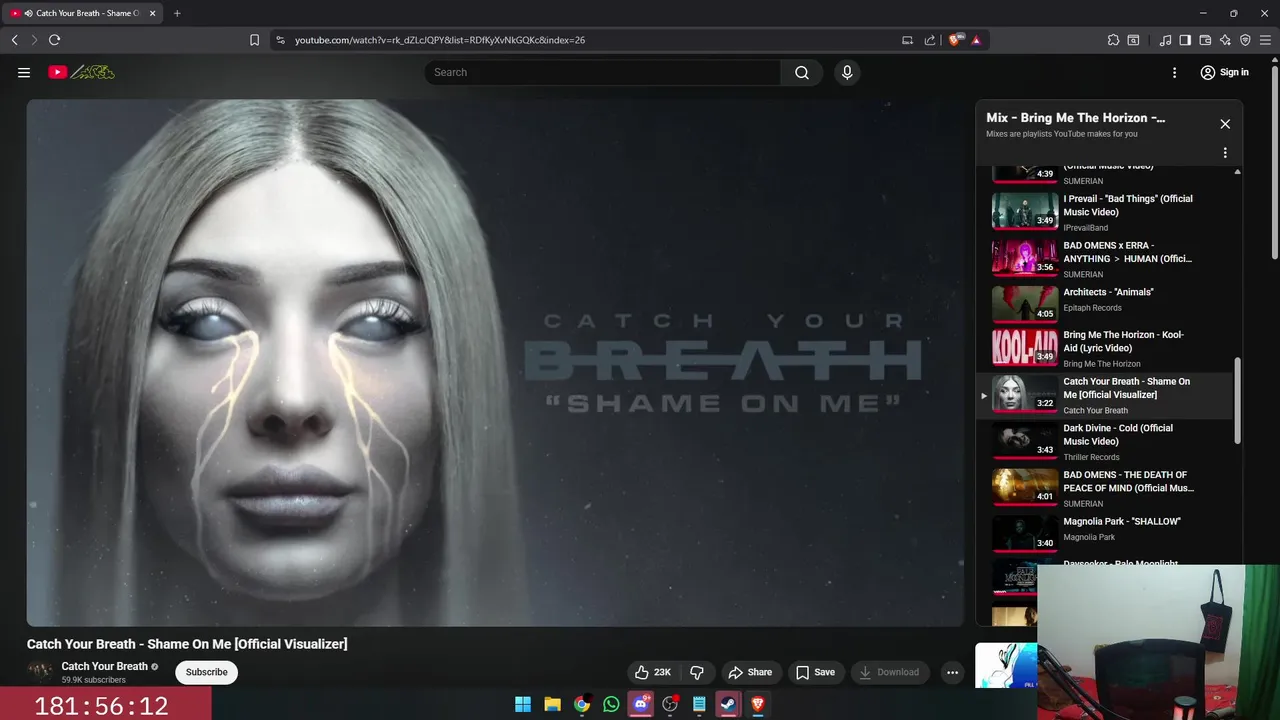
Task: Open the tab search toolbar icon
Action: click(x=1133, y=40)
